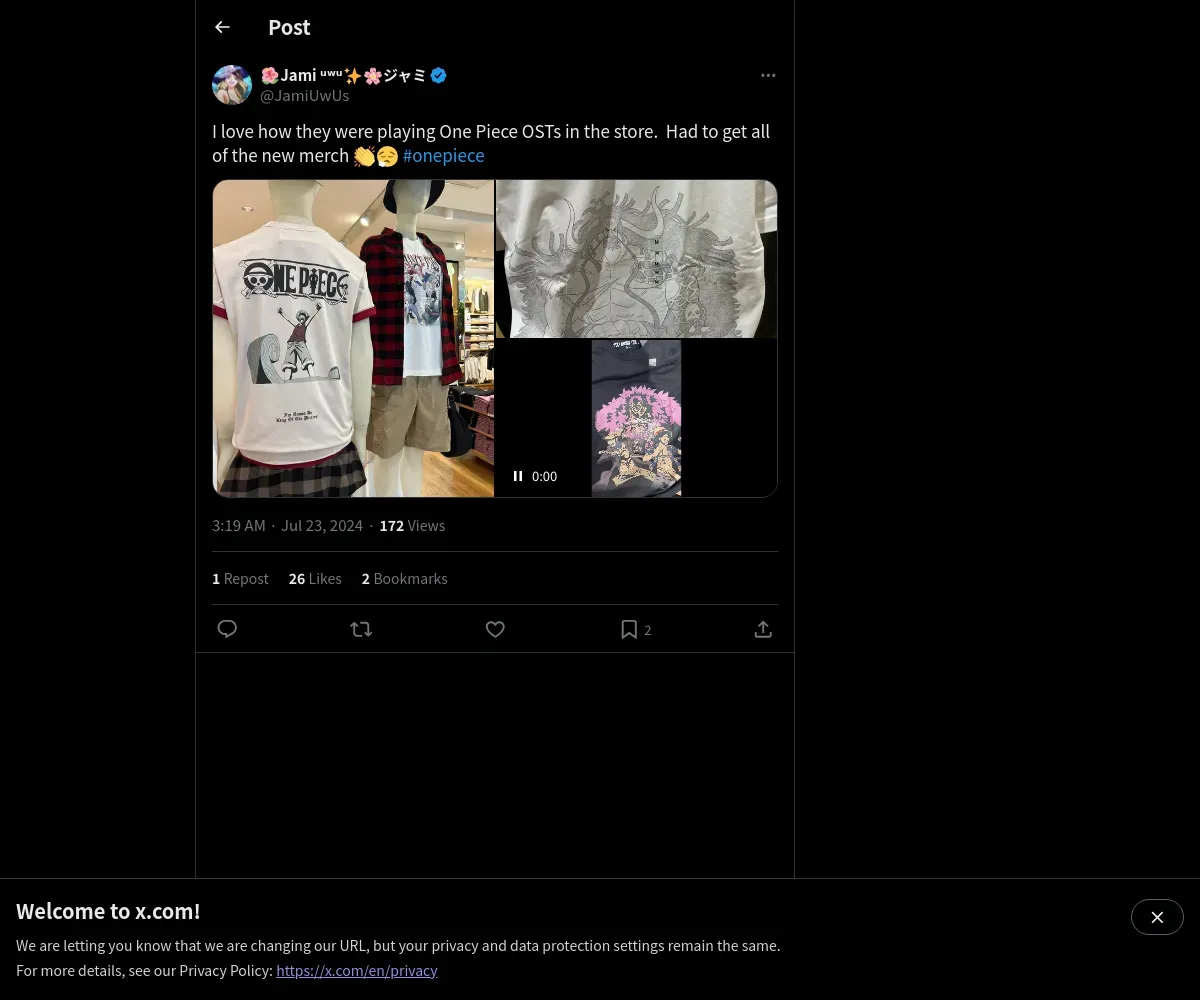Bookmark the post with the bookmark icon
The height and width of the screenshot is (1000, 1200).
(x=629, y=629)
